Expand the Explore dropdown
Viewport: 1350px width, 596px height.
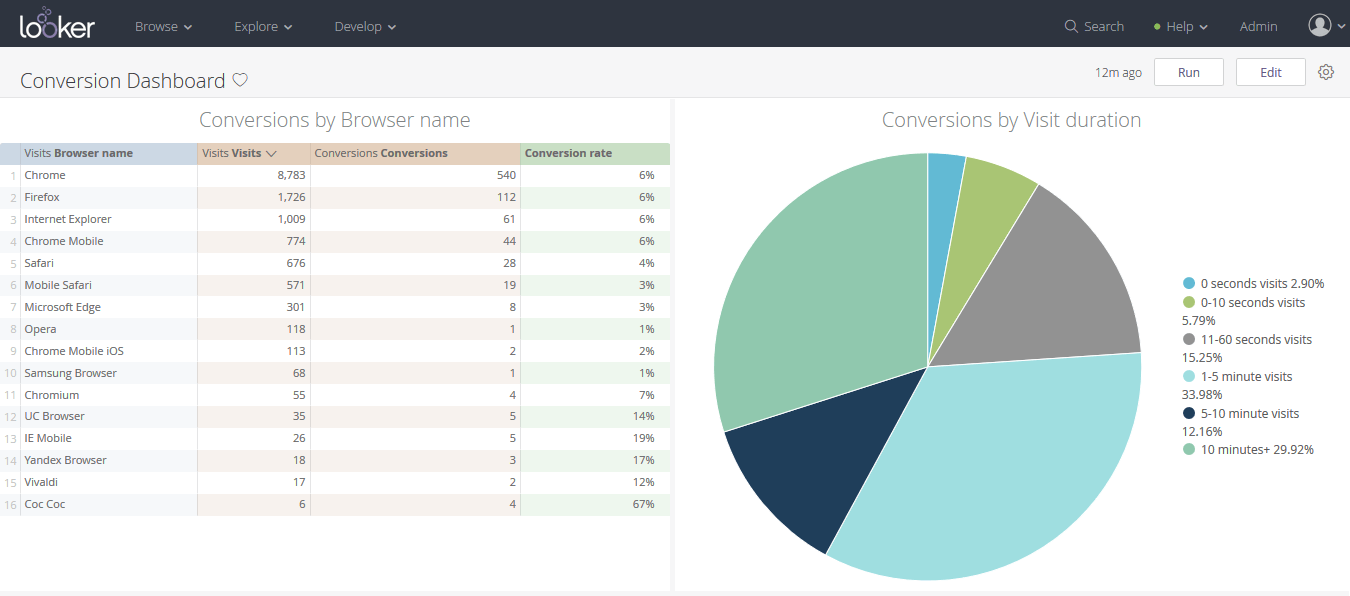[262, 26]
